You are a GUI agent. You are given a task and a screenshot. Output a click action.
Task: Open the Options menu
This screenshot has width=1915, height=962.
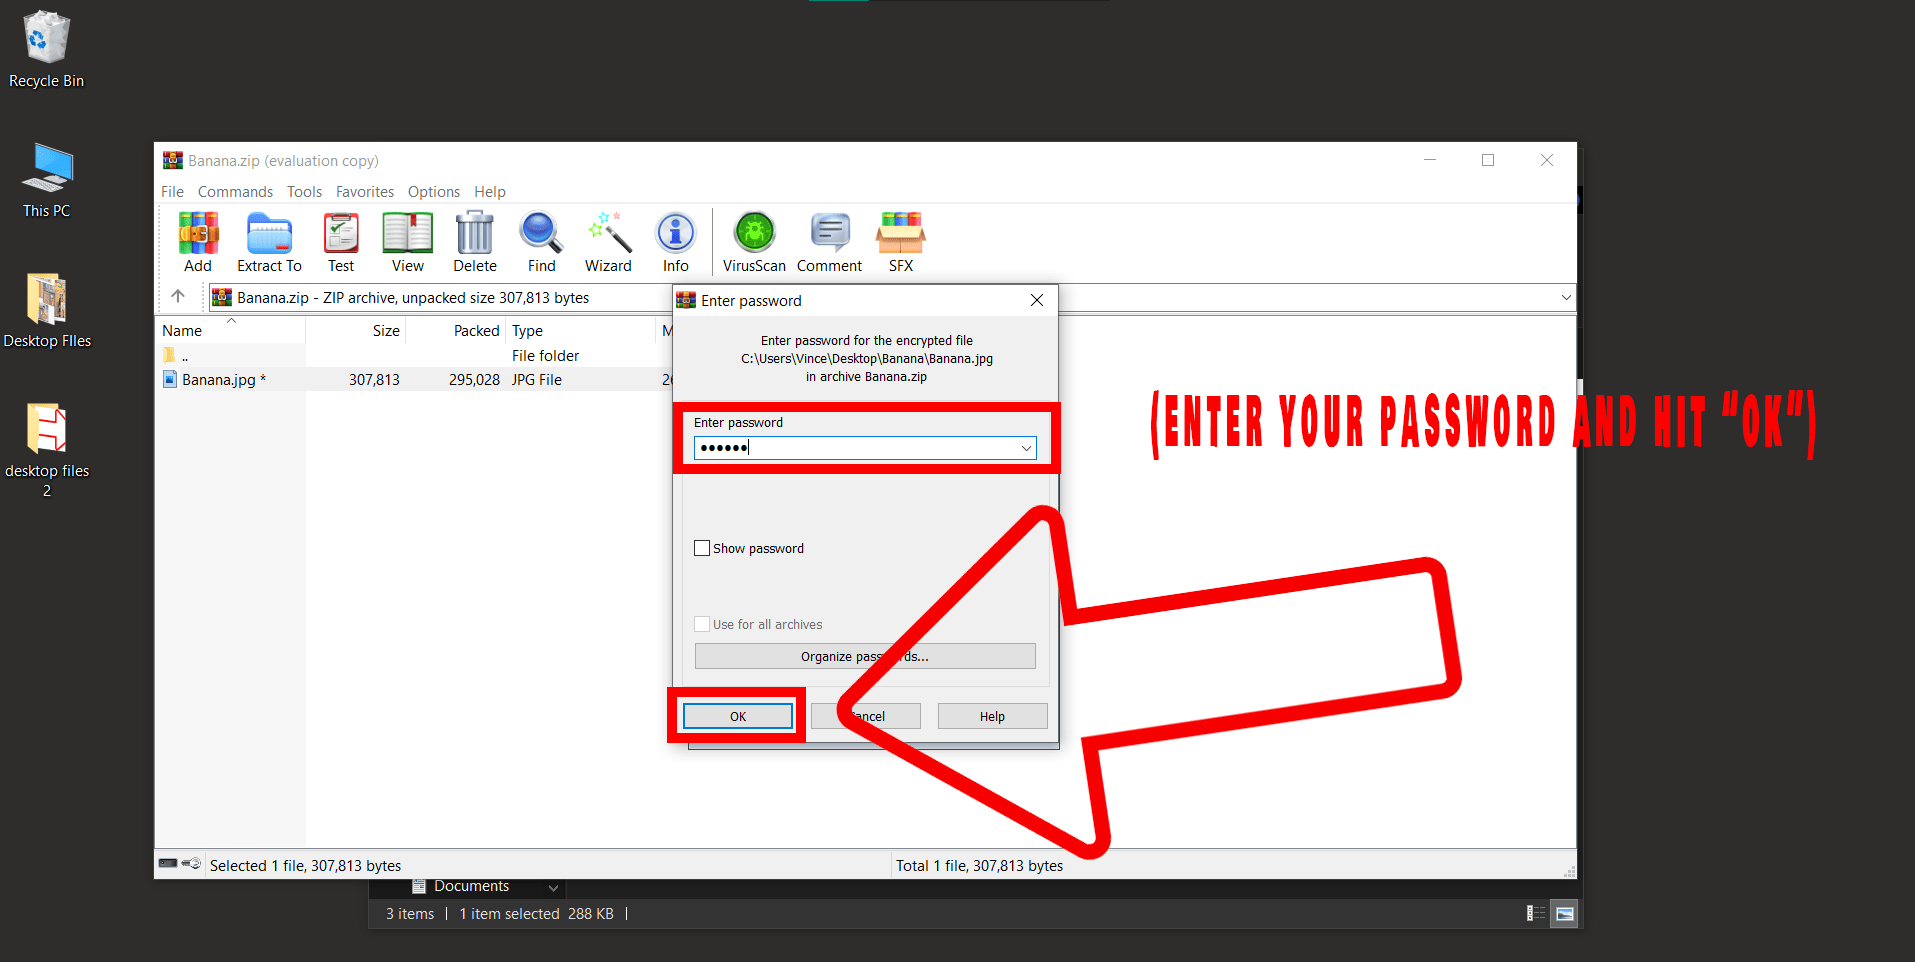(x=433, y=191)
